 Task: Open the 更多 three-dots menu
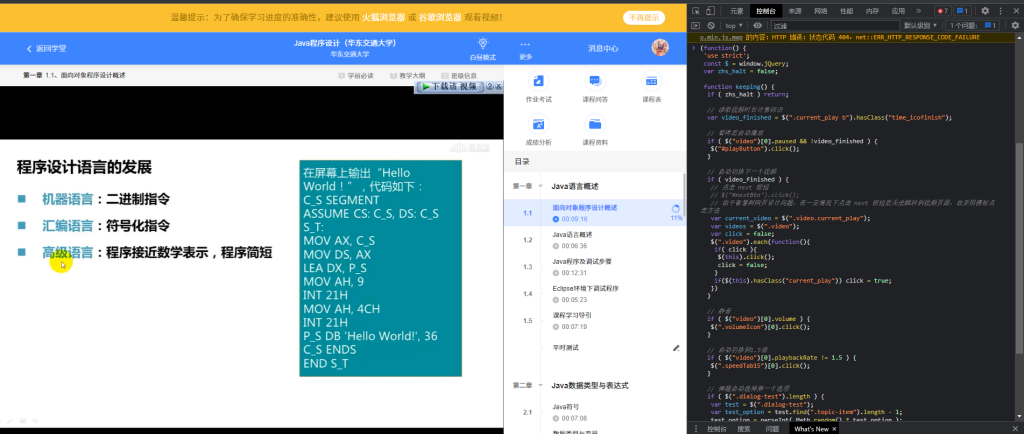525,44
